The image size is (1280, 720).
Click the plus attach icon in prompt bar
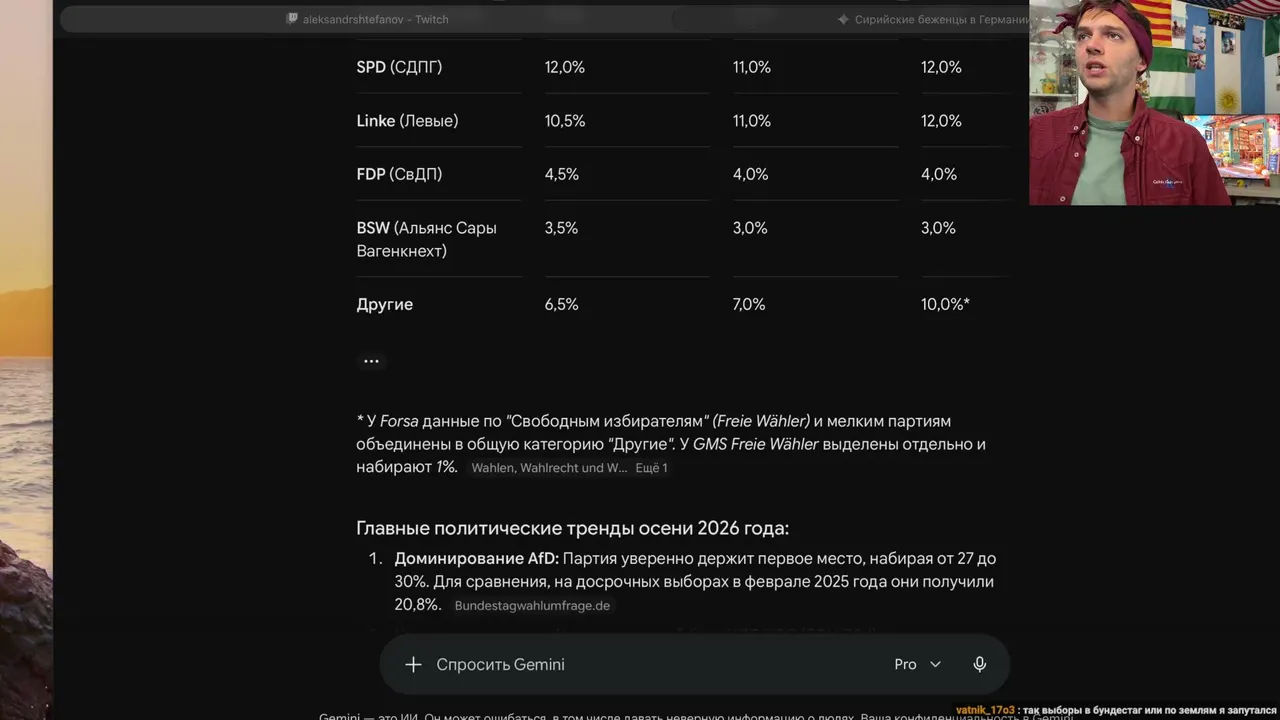coord(413,665)
